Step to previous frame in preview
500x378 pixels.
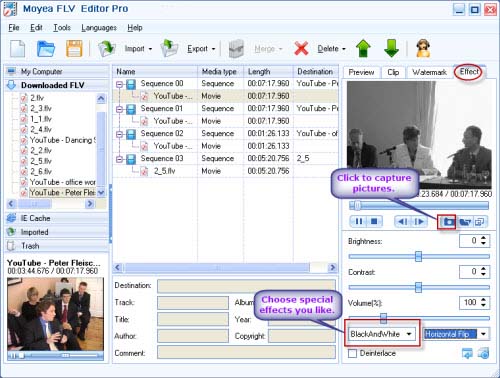pos(402,222)
